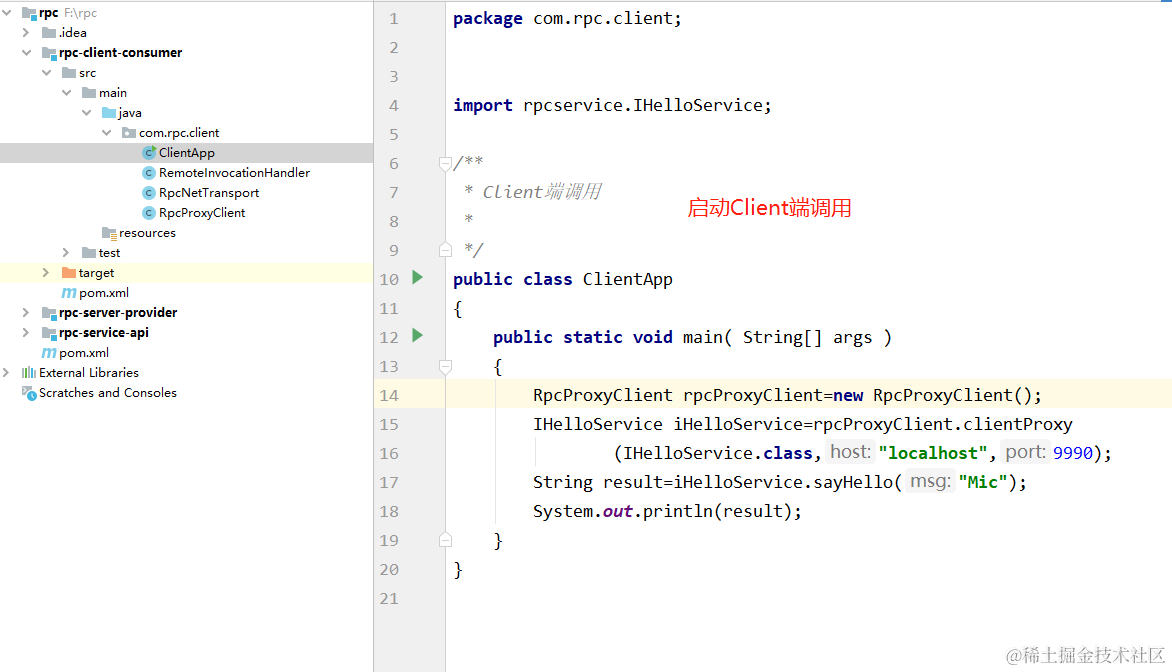Select pom.xml under rpc-client-consumer
The height and width of the screenshot is (672, 1172).
click(x=187, y=293)
